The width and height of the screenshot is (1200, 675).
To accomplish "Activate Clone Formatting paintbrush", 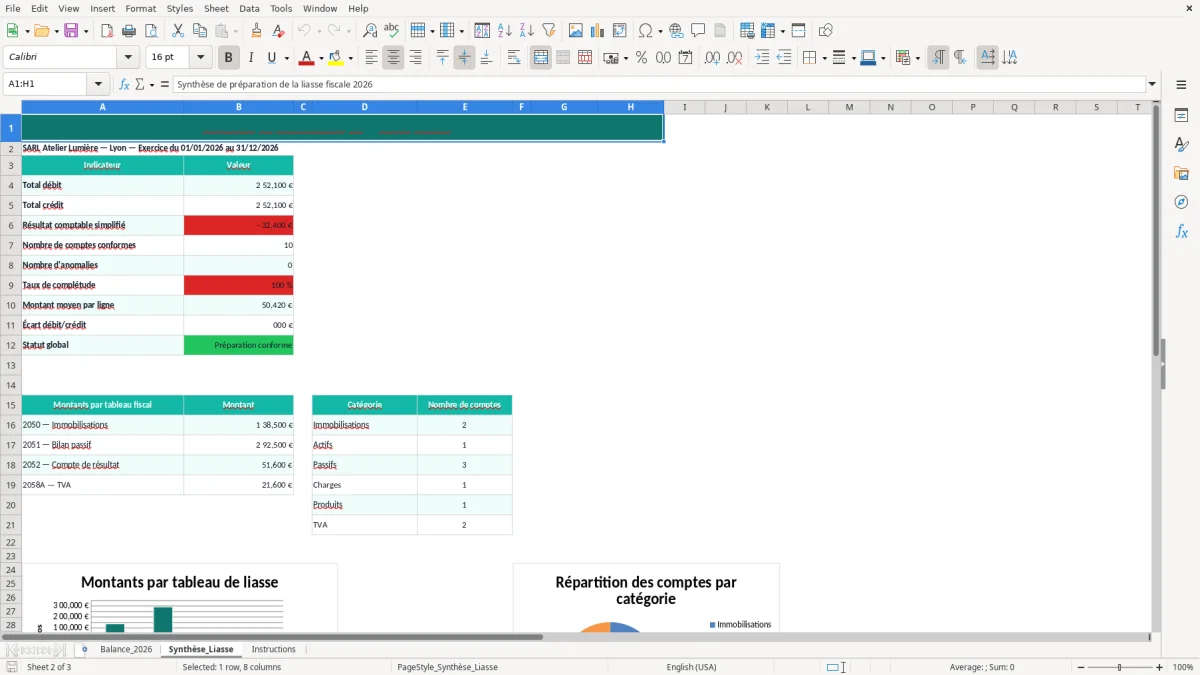I will coord(257,31).
